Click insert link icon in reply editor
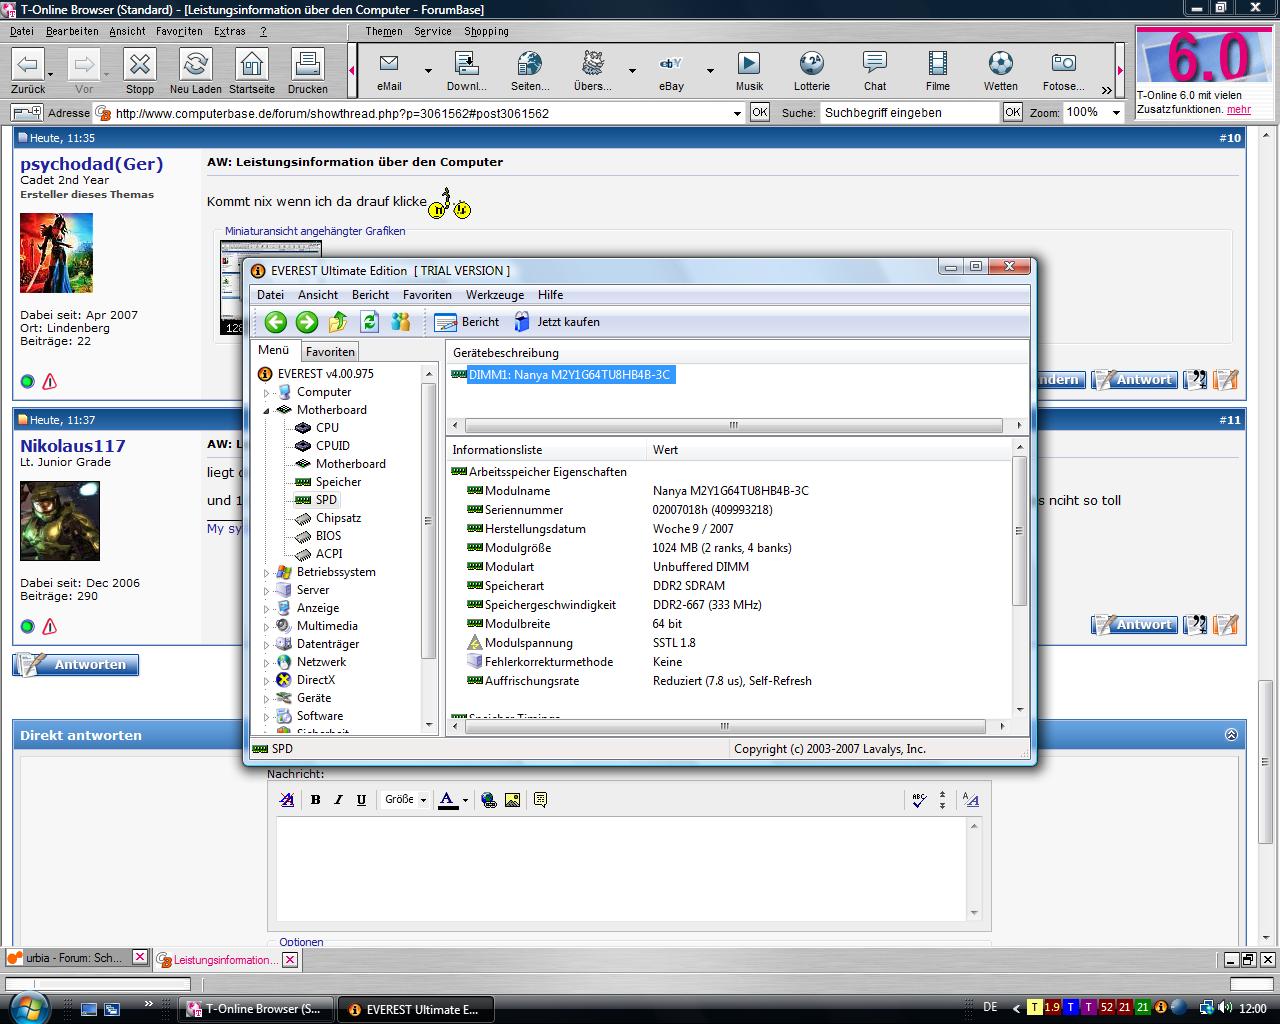Image resolution: width=1280 pixels, height=1024 pixels. click(x=489, y=800)
